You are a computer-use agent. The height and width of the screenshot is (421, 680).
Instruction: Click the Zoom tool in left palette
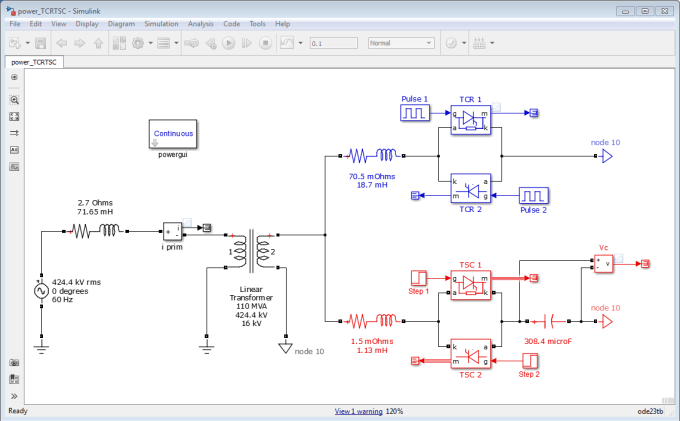14,100
